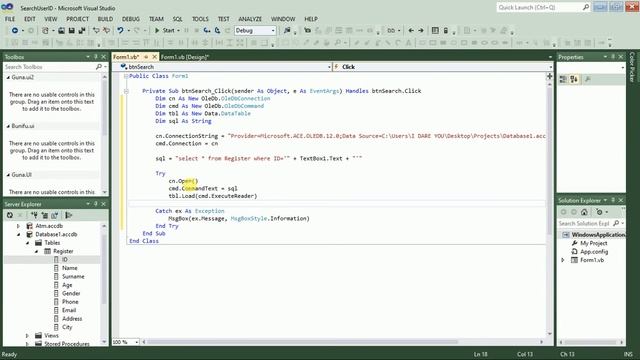
Task: Click the Undo toolbar icon
Action: [120, 31]
